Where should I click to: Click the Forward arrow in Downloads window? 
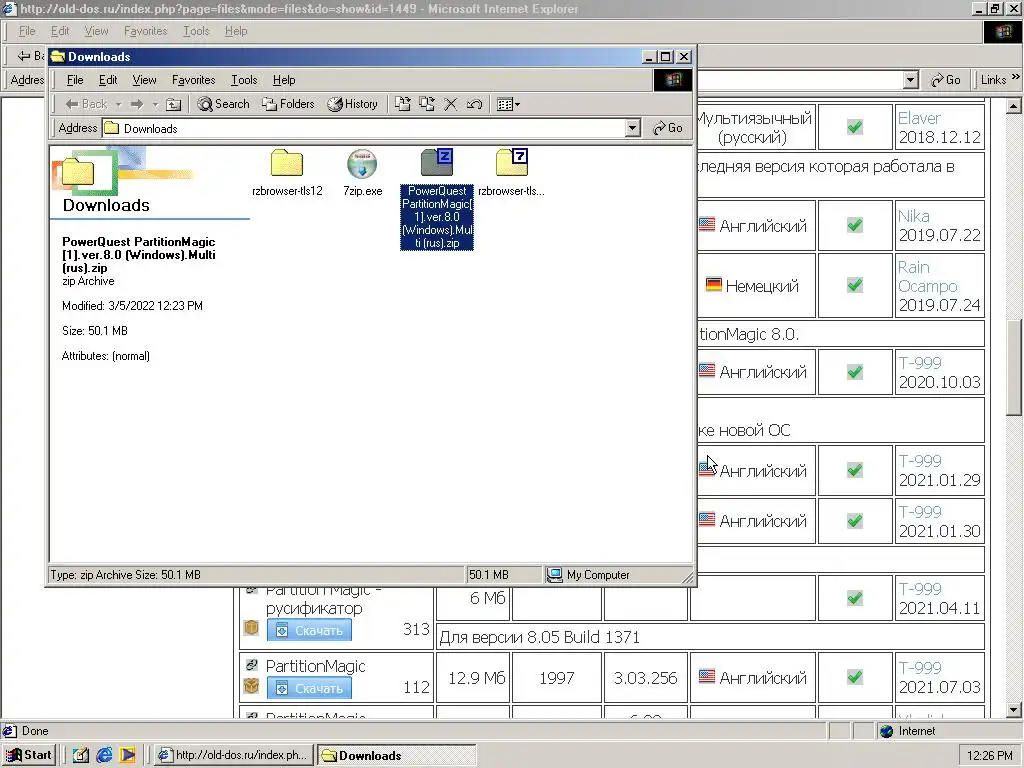click(x=136, y=104)
